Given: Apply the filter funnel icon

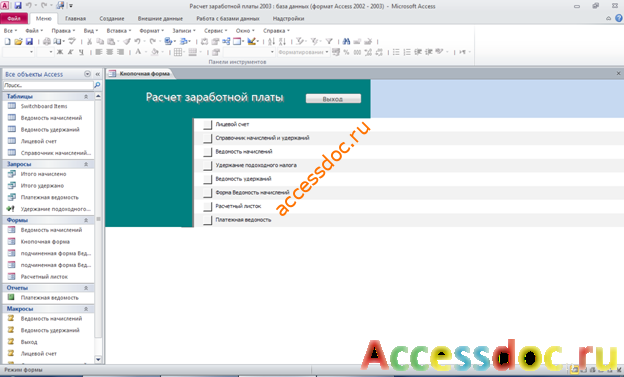Looking at the screenshot, I should coord(329,41).
